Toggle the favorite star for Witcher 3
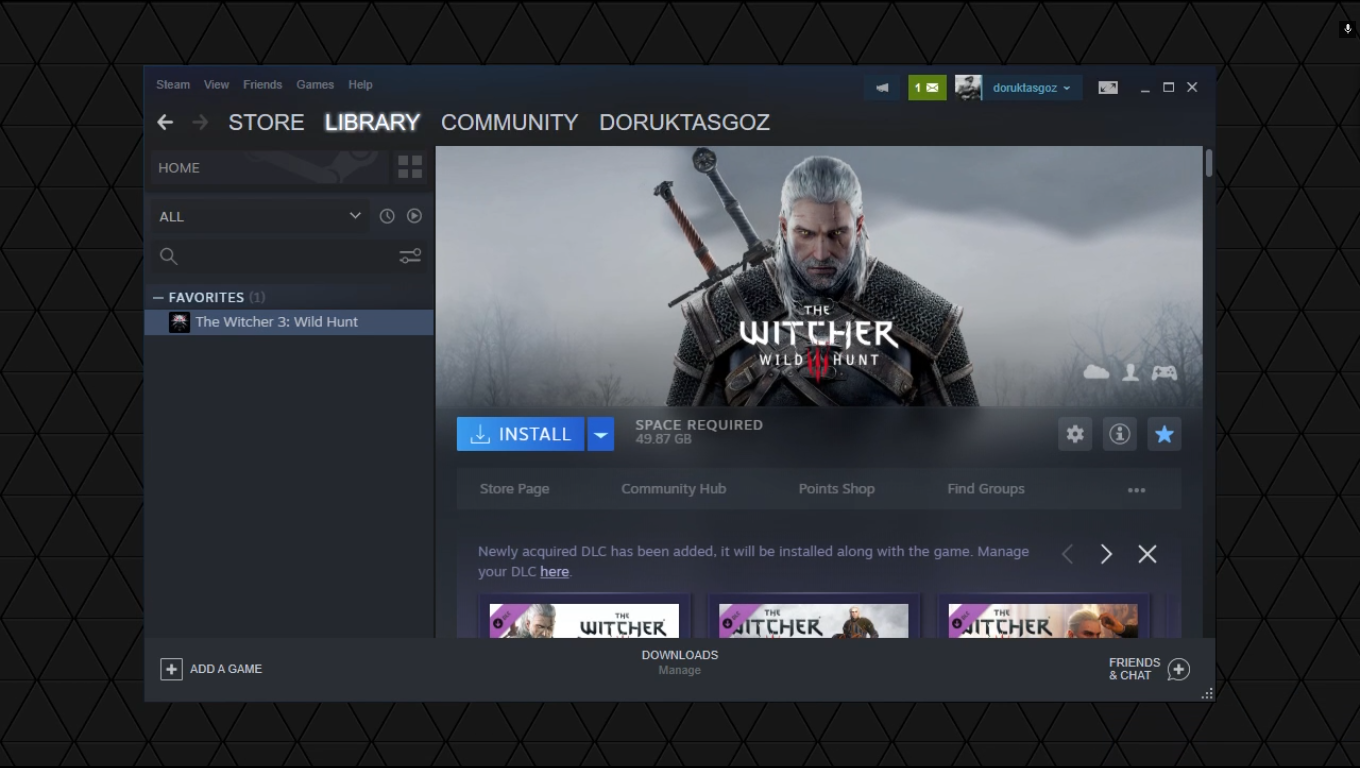 coord(1164,434)
